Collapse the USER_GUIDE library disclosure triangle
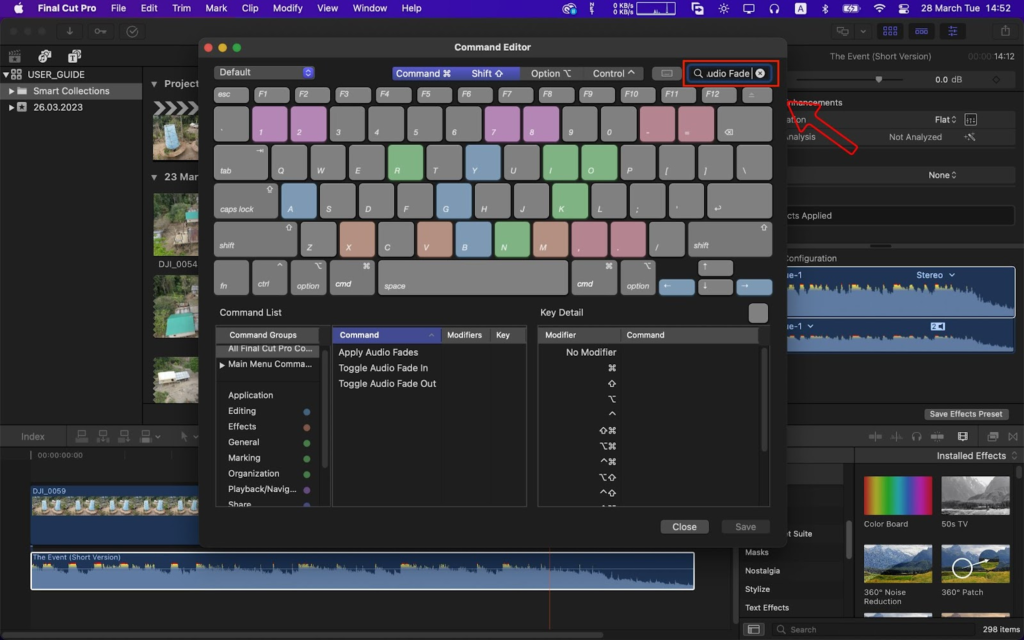The image size is (1024, 640). pos(6,74)
